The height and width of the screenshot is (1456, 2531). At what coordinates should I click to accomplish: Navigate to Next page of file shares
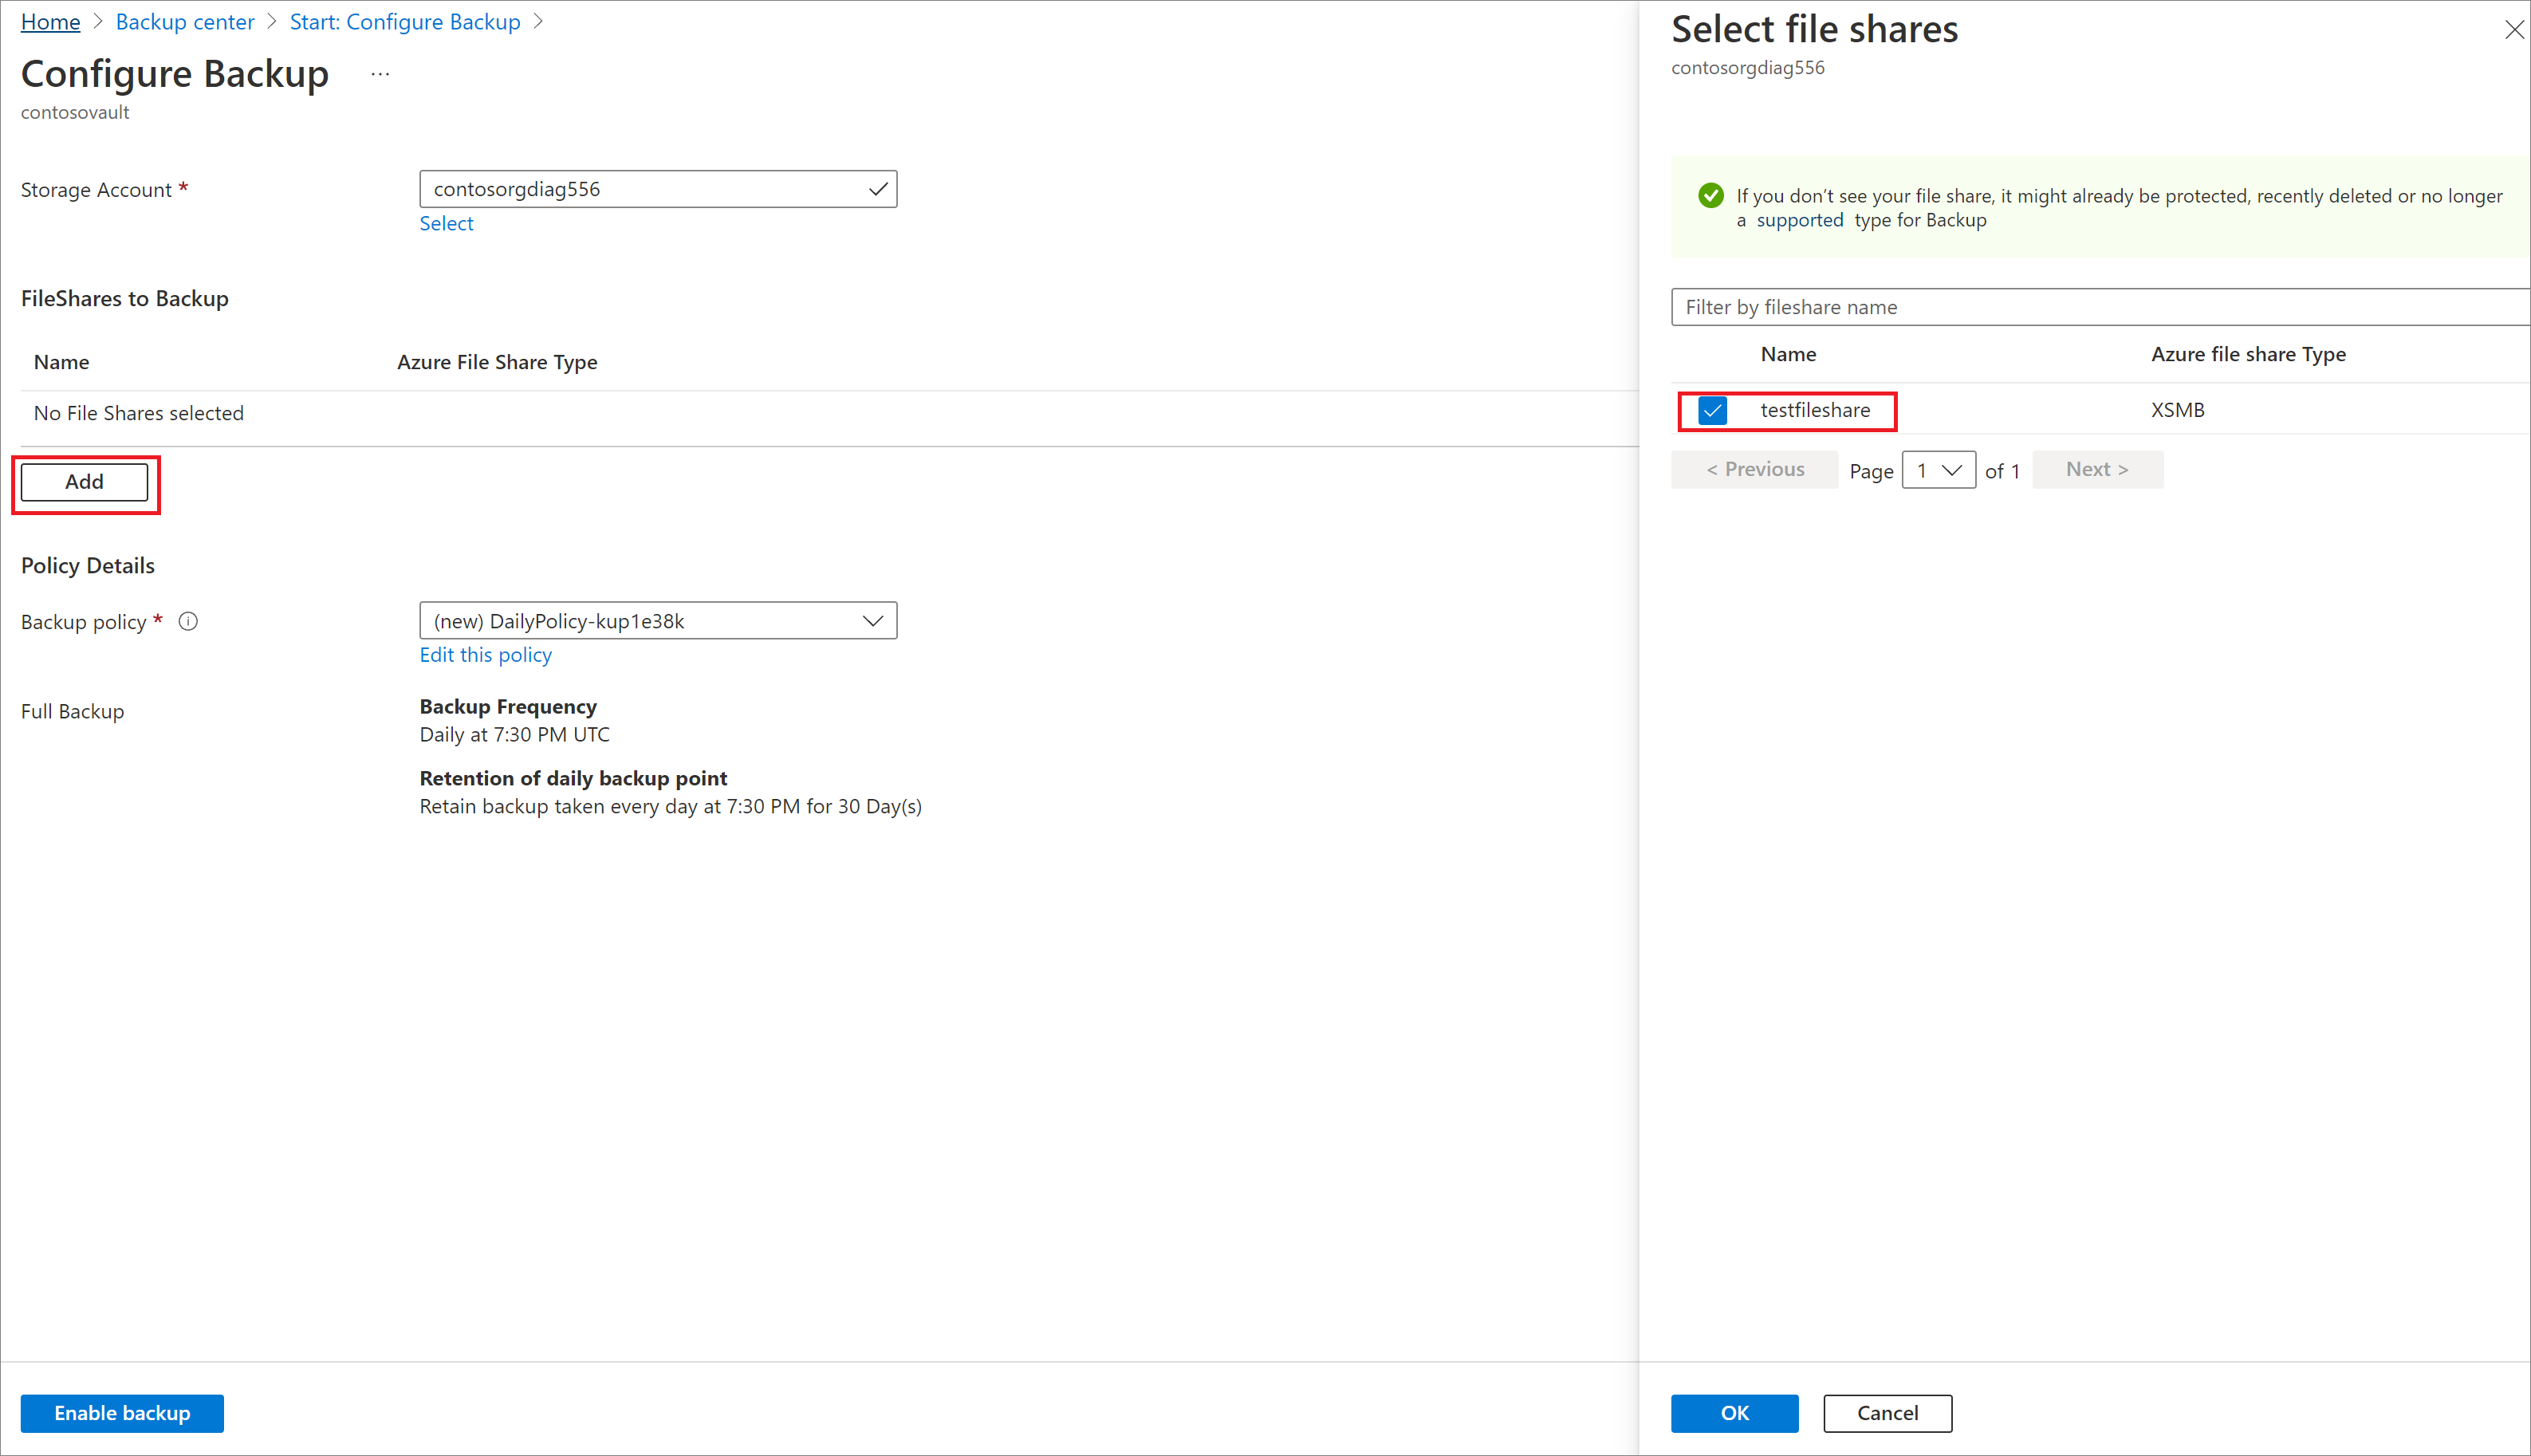[2098, 469]
